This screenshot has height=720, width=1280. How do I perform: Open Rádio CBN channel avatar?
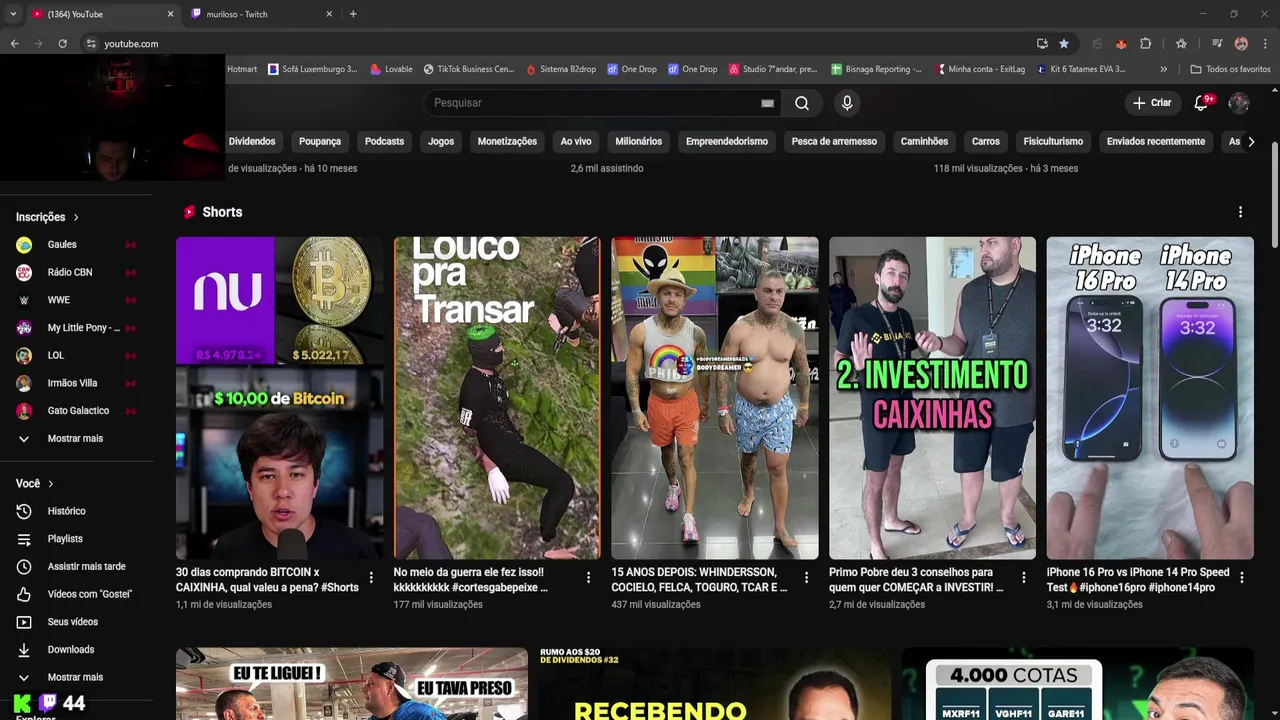point(24,272)
